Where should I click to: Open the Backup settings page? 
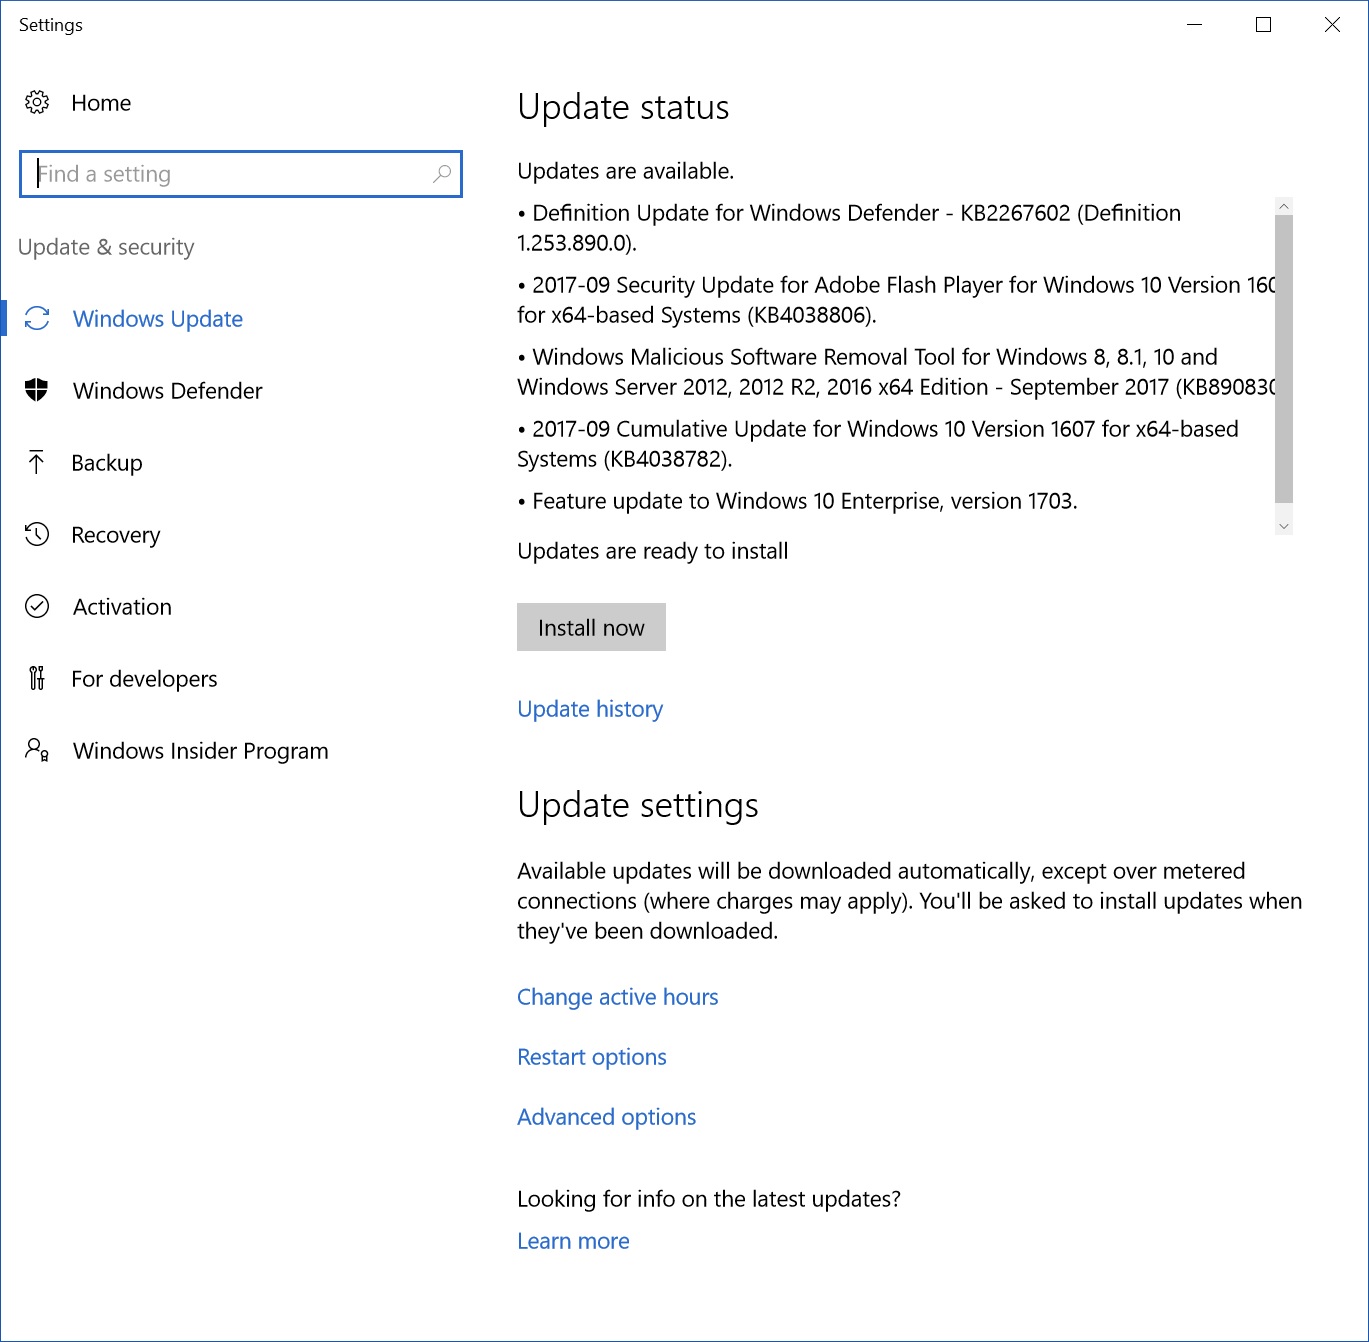(x=107, y=463)
